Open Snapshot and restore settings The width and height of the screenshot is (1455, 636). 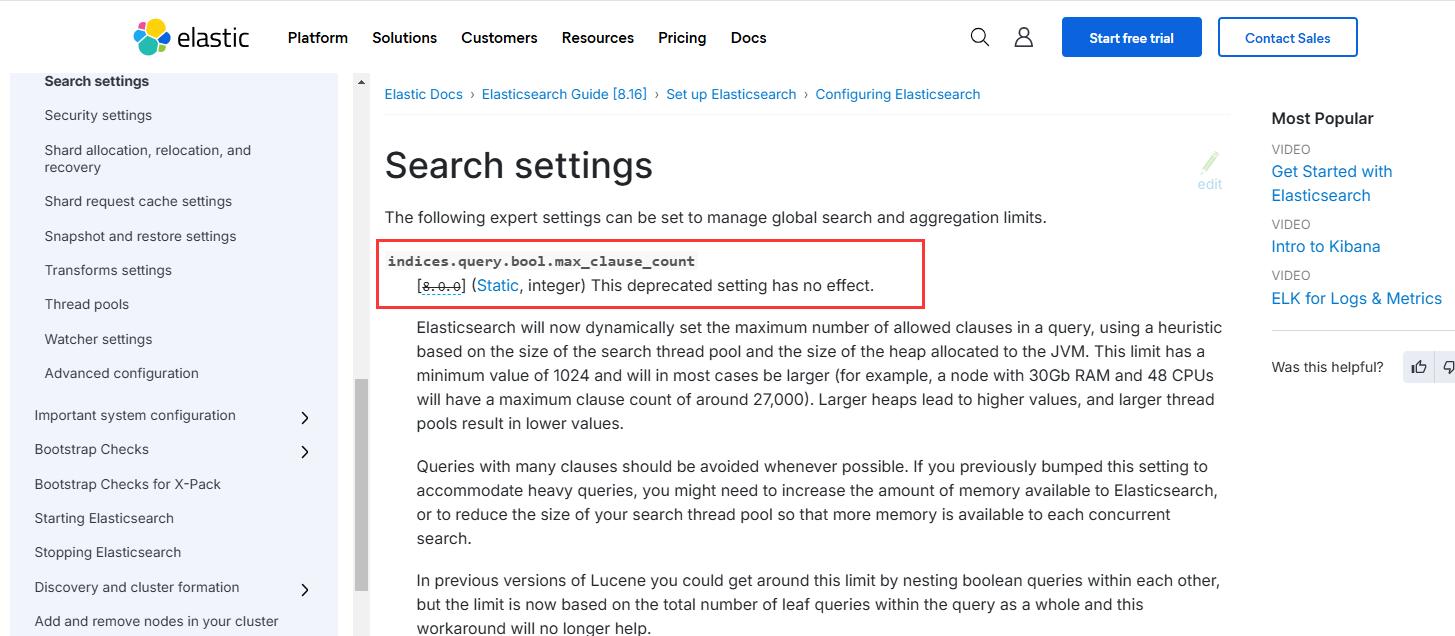point(140,236)
